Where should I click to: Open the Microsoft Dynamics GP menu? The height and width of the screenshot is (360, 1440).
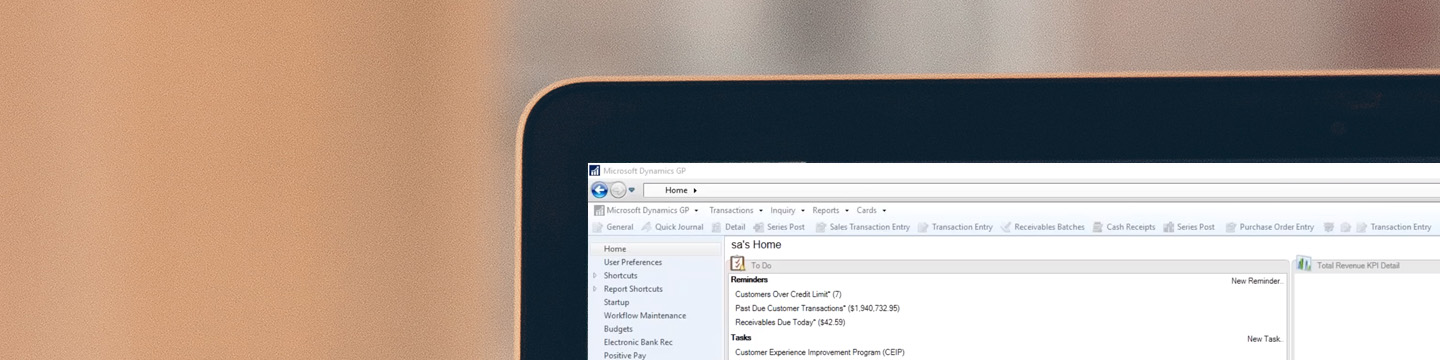click(646, 211)
